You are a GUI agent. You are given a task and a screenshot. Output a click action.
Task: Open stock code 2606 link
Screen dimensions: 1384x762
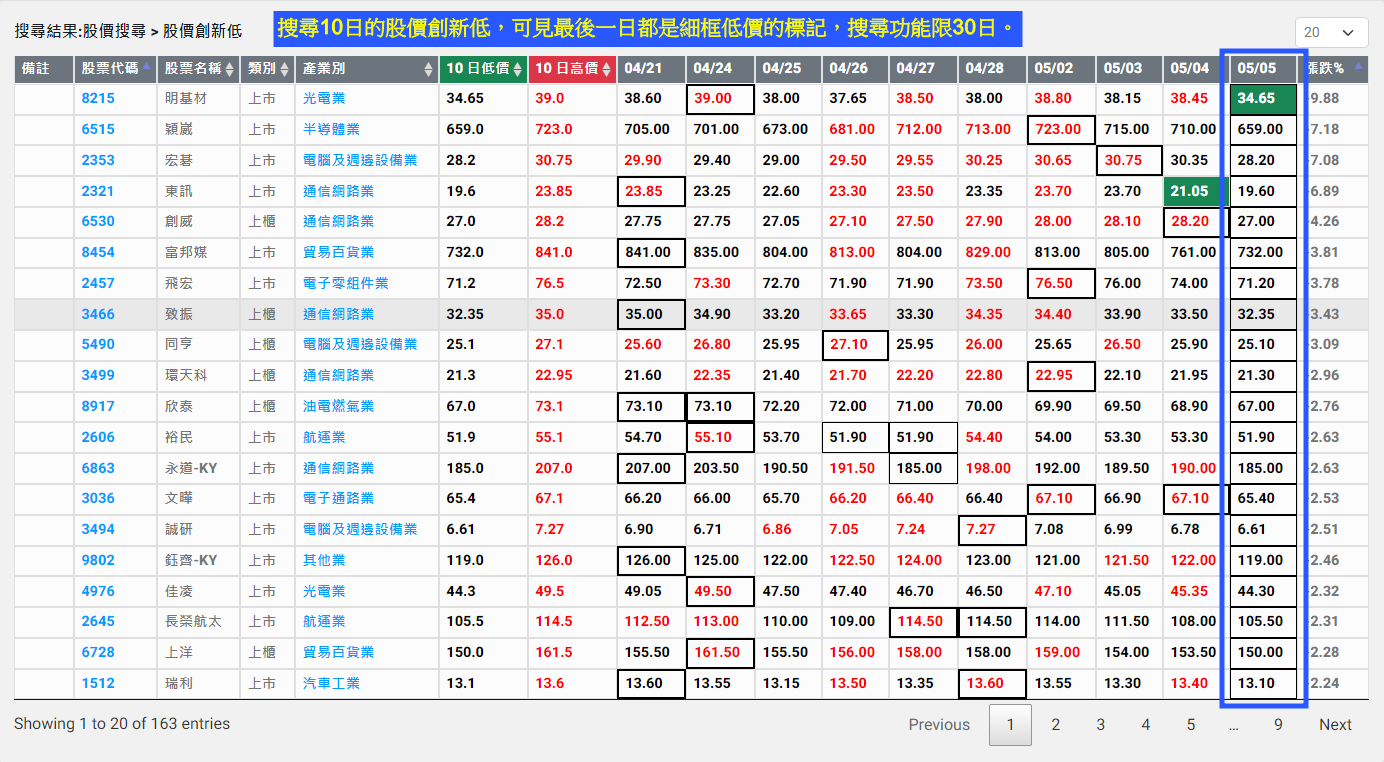pyautogui.click(x=98, y=437)
